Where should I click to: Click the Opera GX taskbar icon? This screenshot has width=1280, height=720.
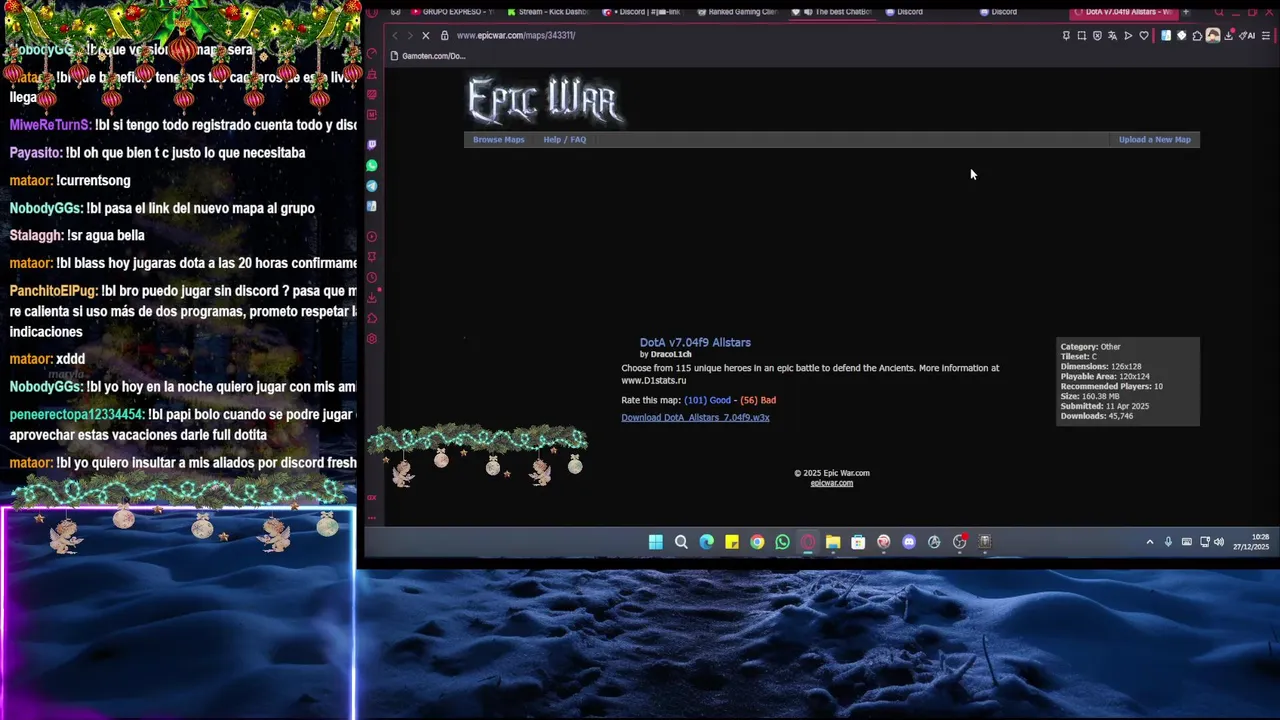[x=807, y=542]
